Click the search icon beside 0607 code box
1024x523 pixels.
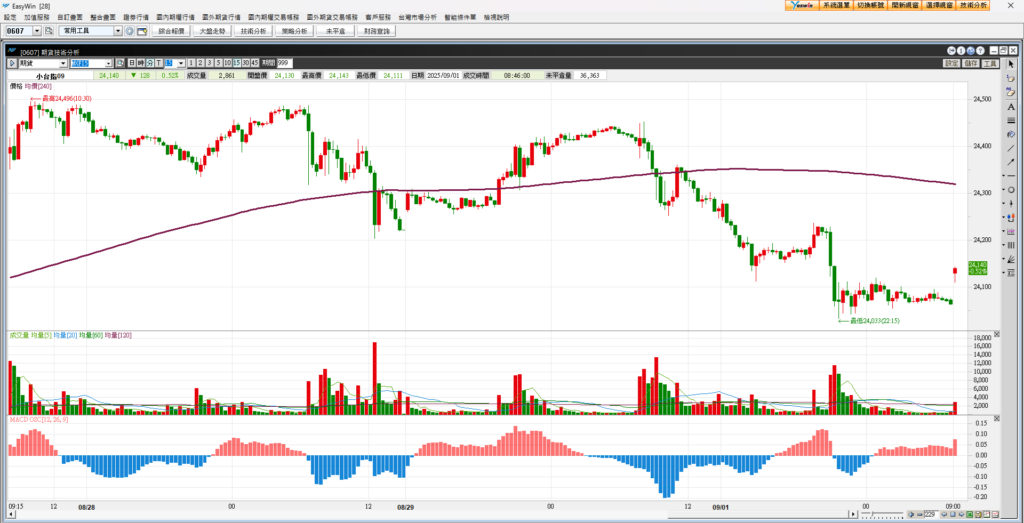[x=48, y=31]
